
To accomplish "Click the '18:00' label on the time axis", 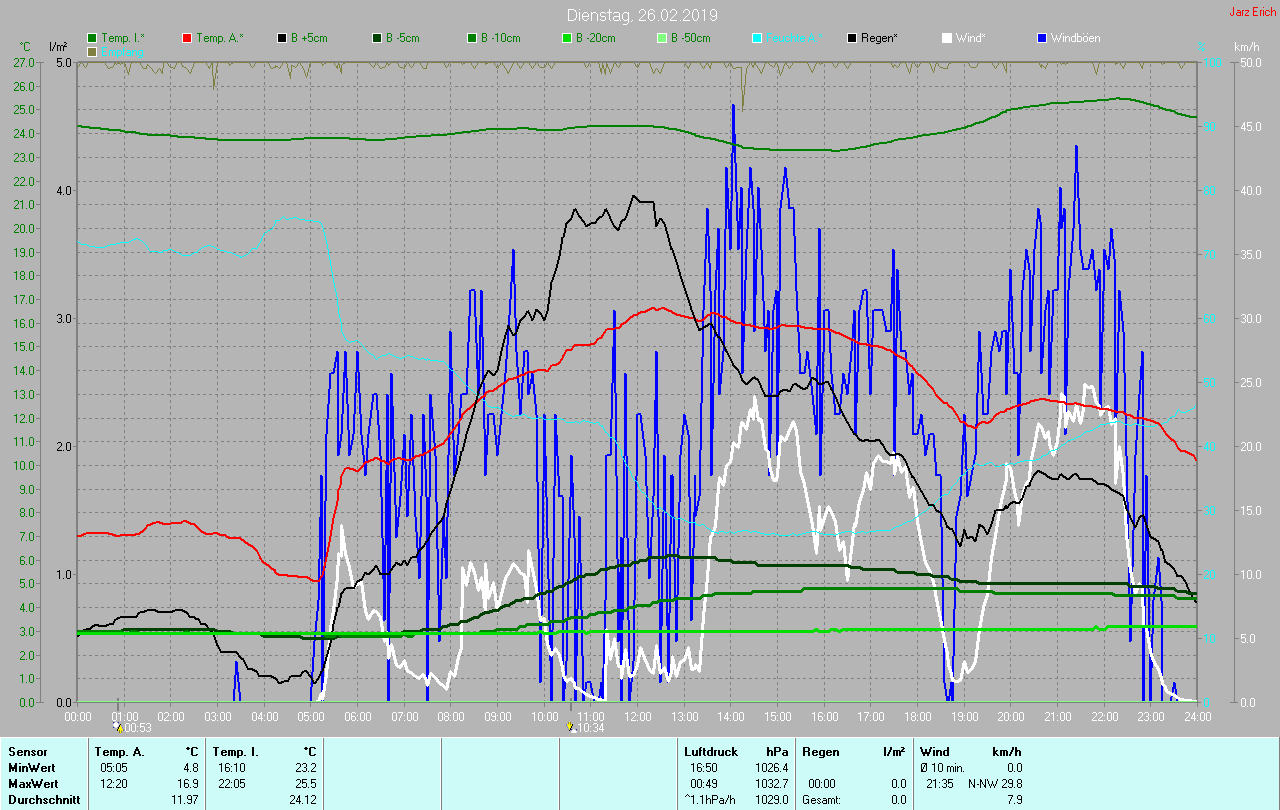I will (x=917, y=717).
